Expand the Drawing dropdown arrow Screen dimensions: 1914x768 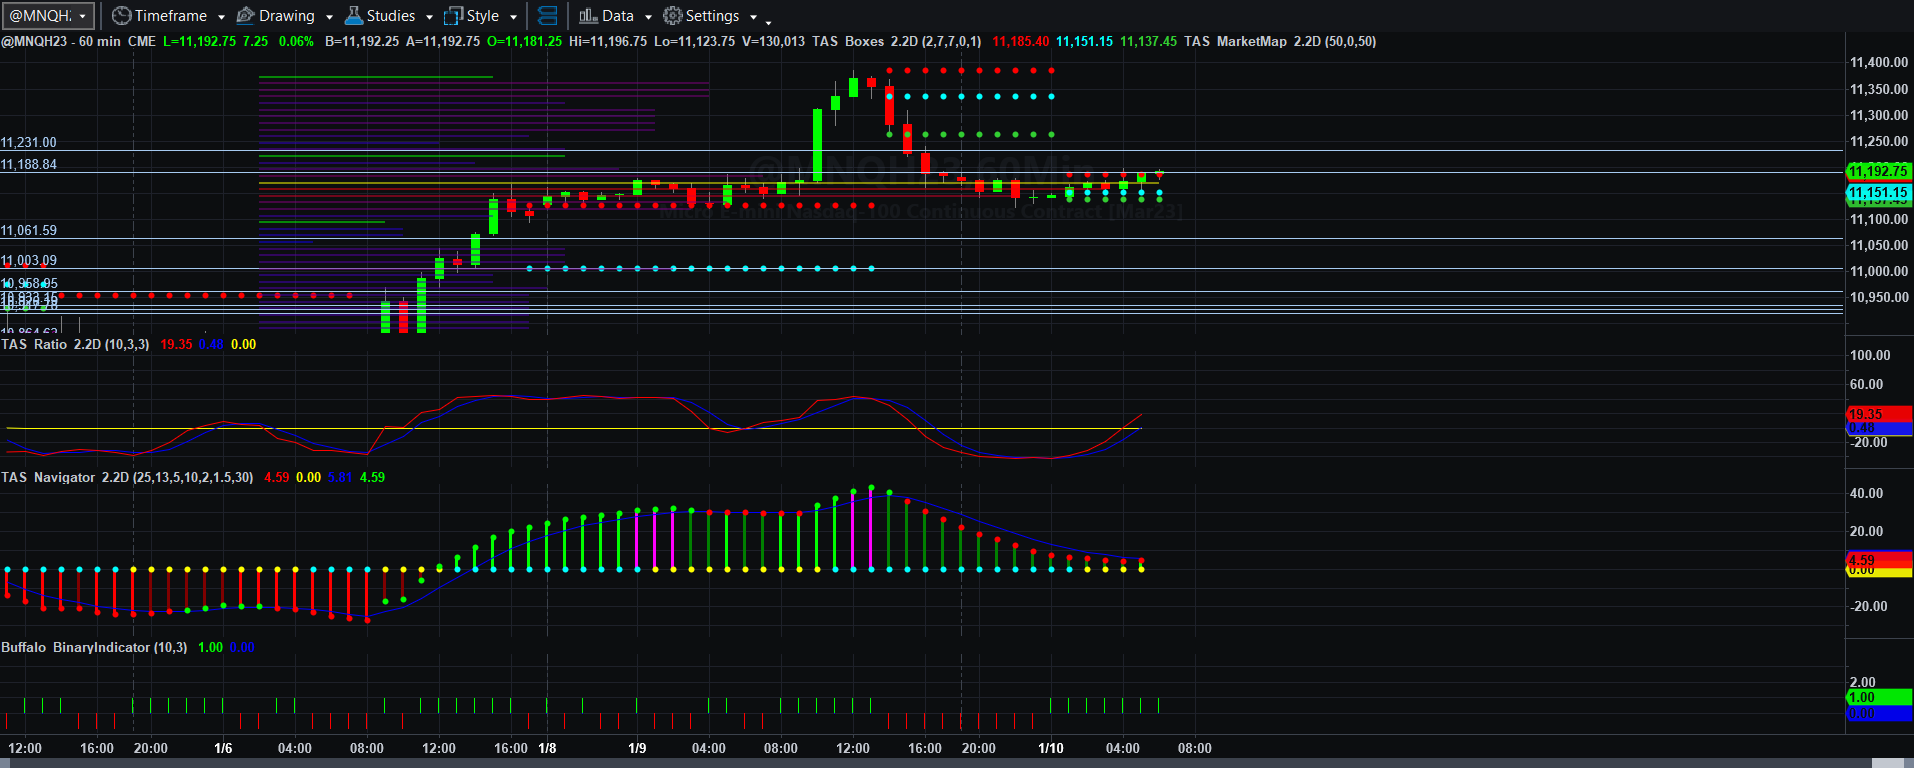[329, 17]
